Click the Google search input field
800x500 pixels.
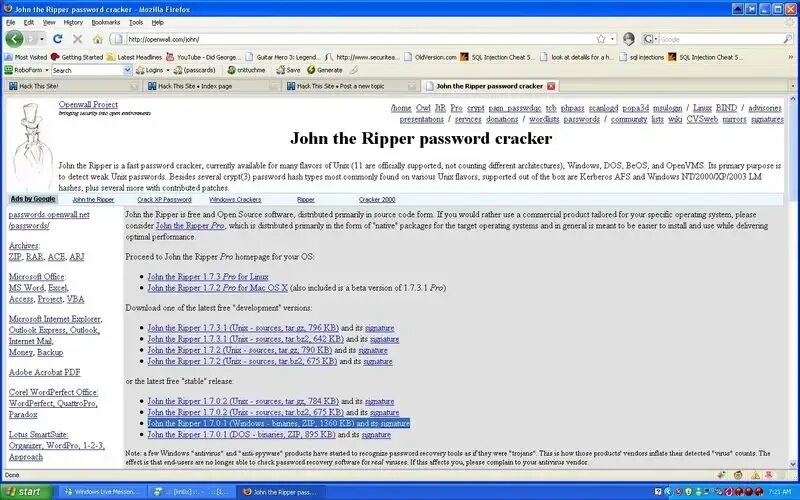(720, 39)
